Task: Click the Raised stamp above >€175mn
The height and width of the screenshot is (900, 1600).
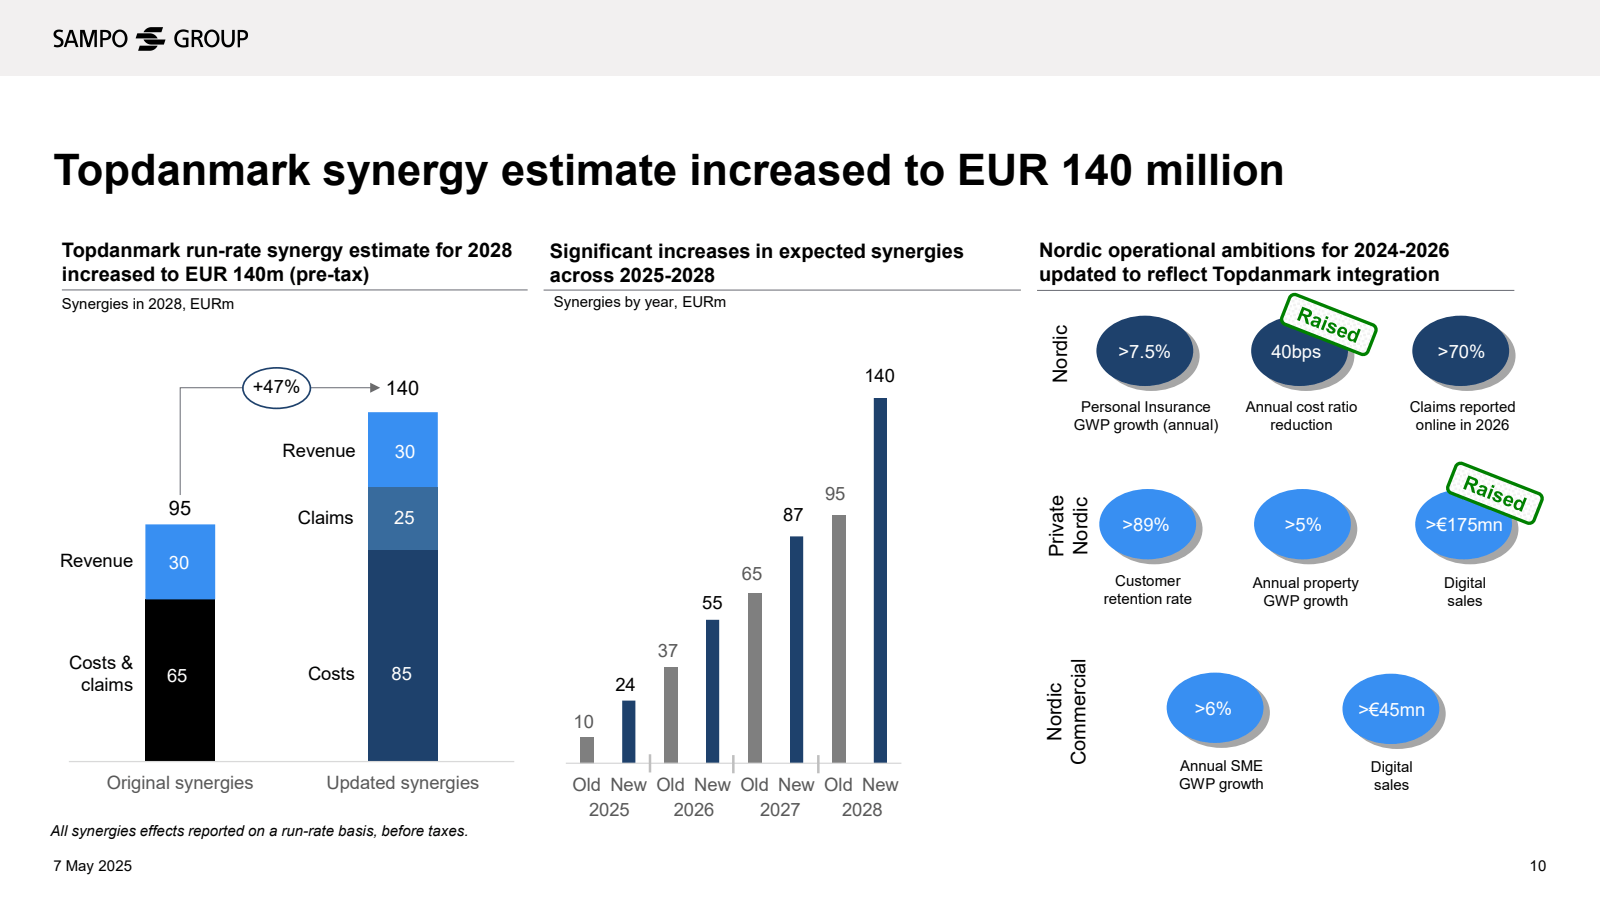Action: [x=1495, y=493]
